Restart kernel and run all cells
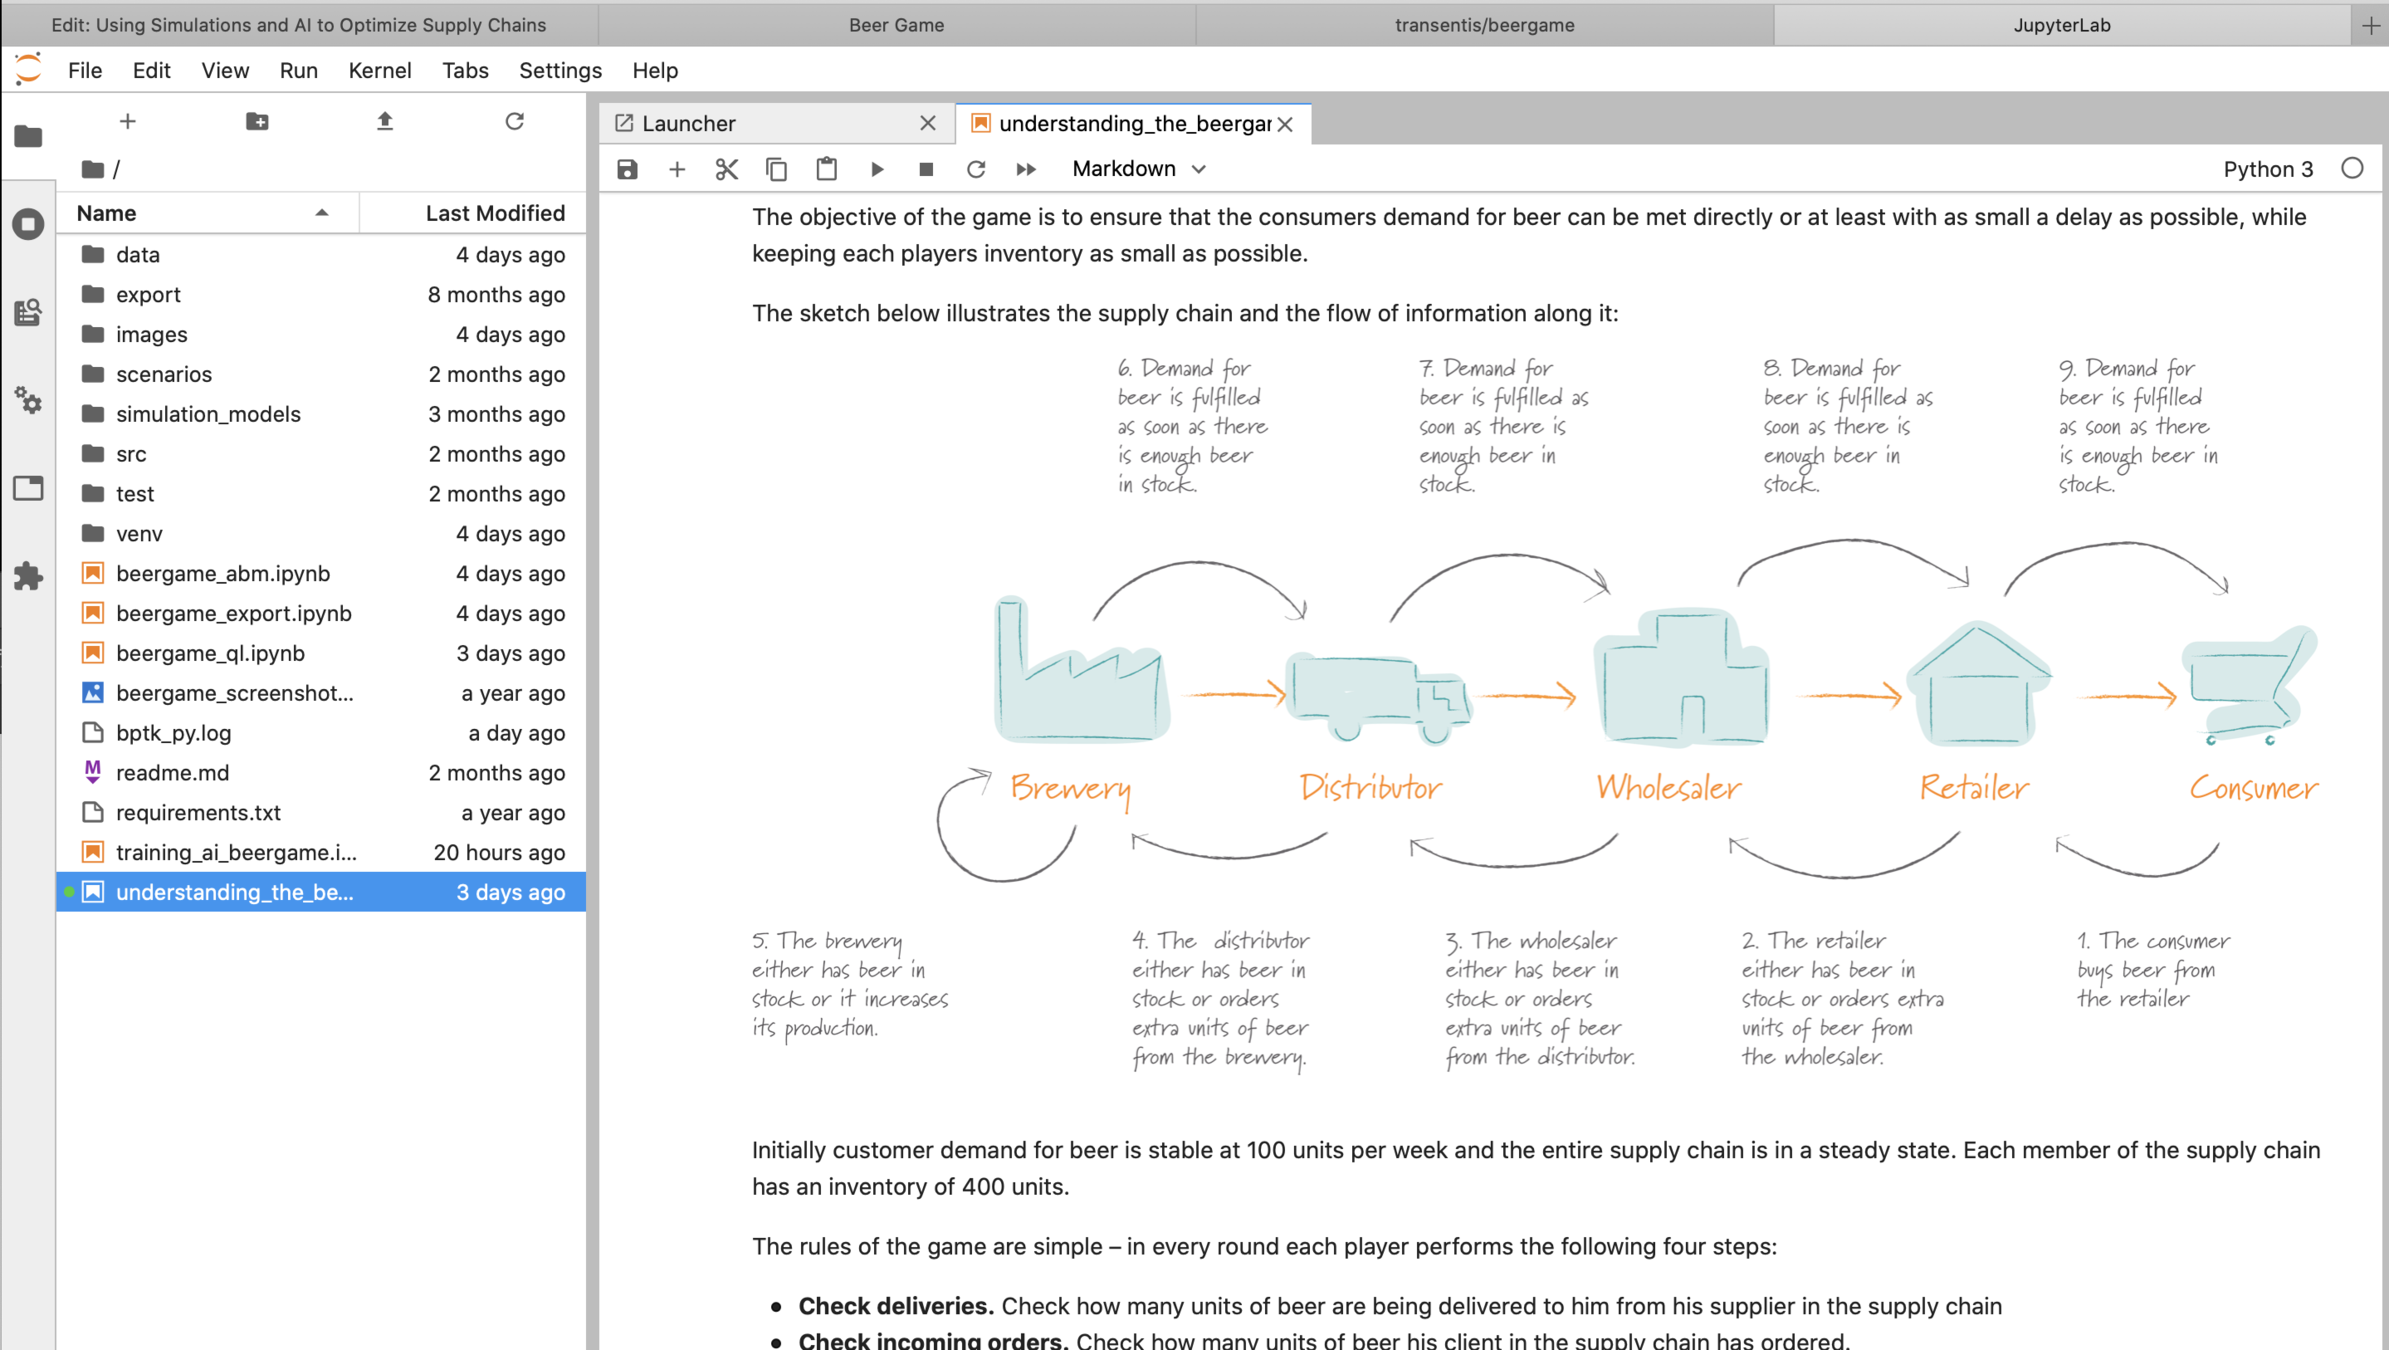 point(1026,169)
